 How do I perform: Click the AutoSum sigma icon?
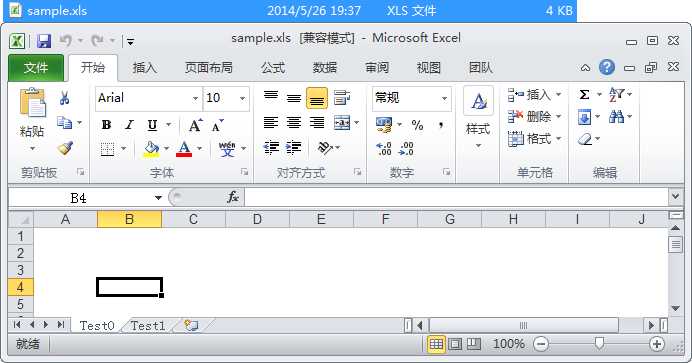pyautogui.click(x=584, y=94)
